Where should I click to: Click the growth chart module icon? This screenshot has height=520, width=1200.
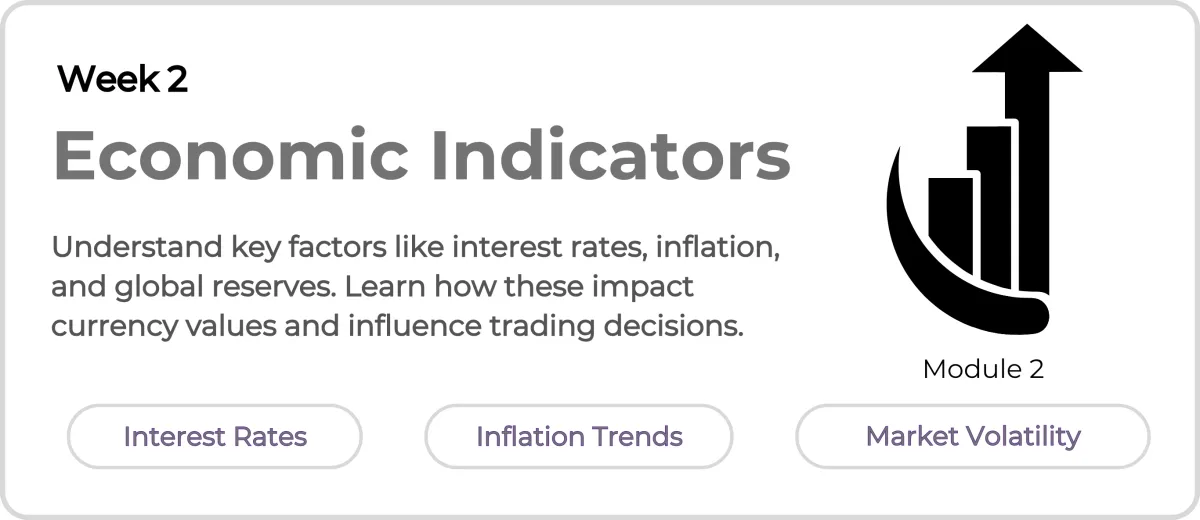pyautogui.click(x=984, y=179)
